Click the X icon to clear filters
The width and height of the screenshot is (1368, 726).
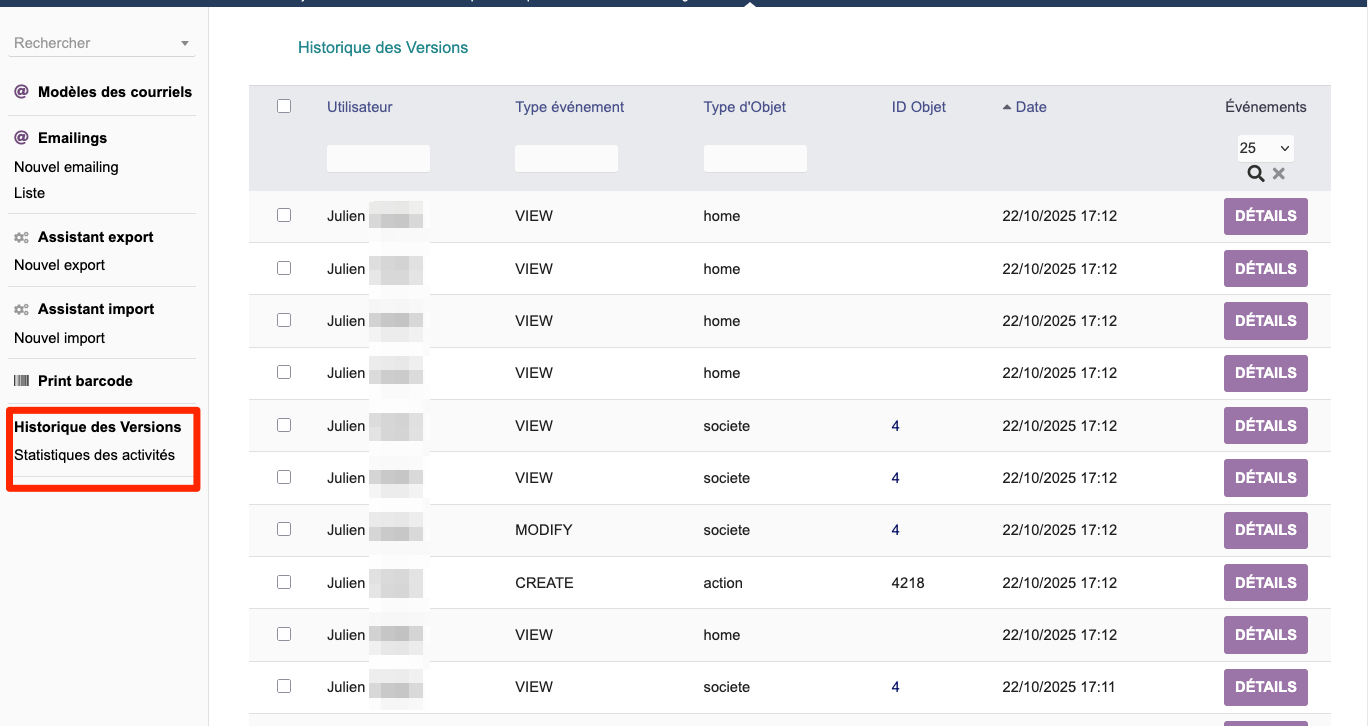tap(1279, 174)
